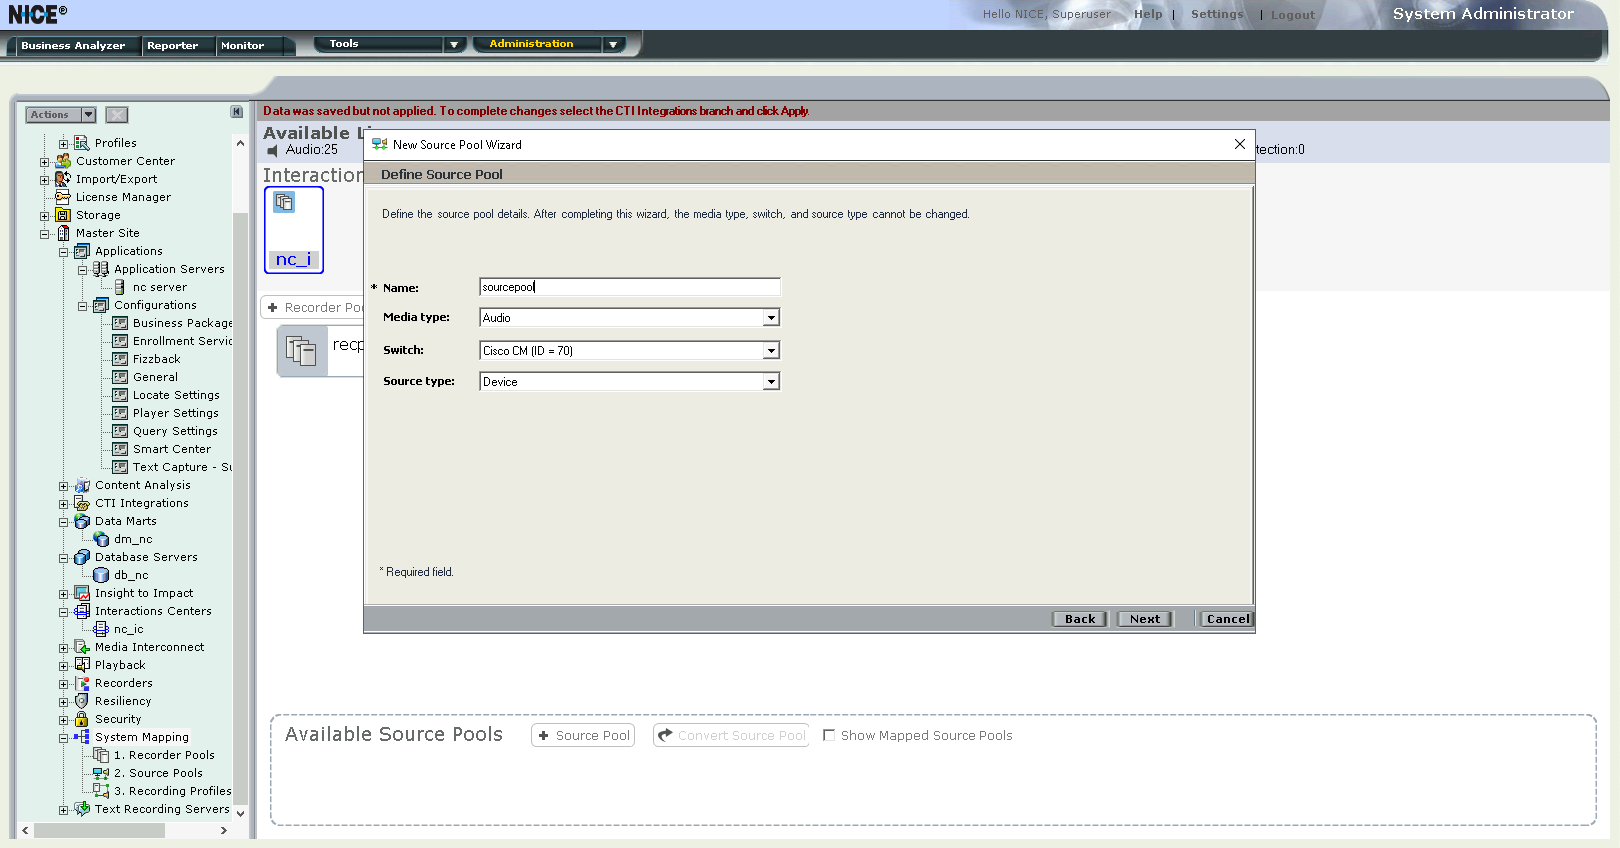
Task: Open the Business Analyzer tab
Action: tap(73, 46)
